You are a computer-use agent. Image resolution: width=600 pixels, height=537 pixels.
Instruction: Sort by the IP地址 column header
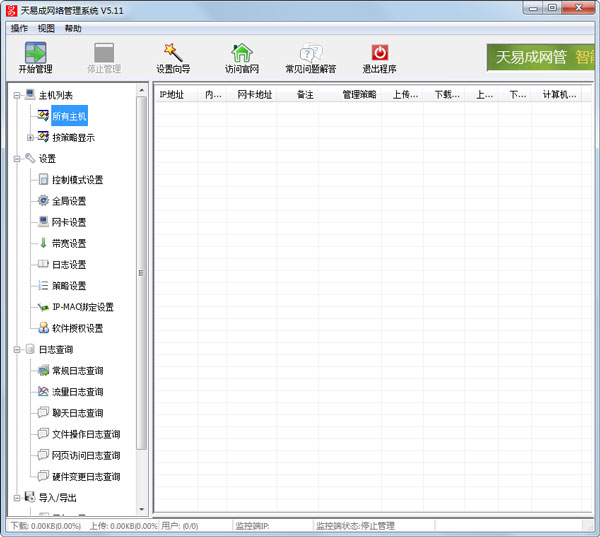pos(172,95)
